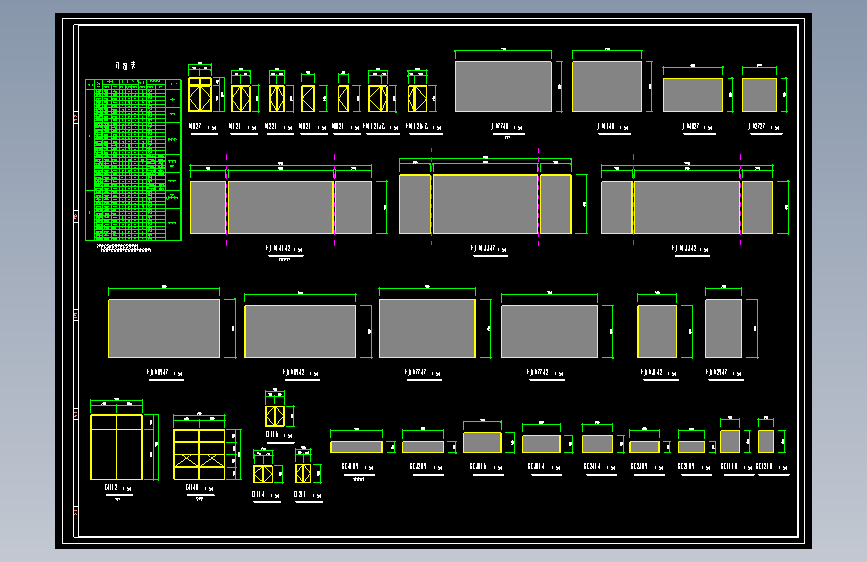Select the tallest narrow gray panel in the third row
This screenshot has width=867, height=562.
tap(723, 329)
